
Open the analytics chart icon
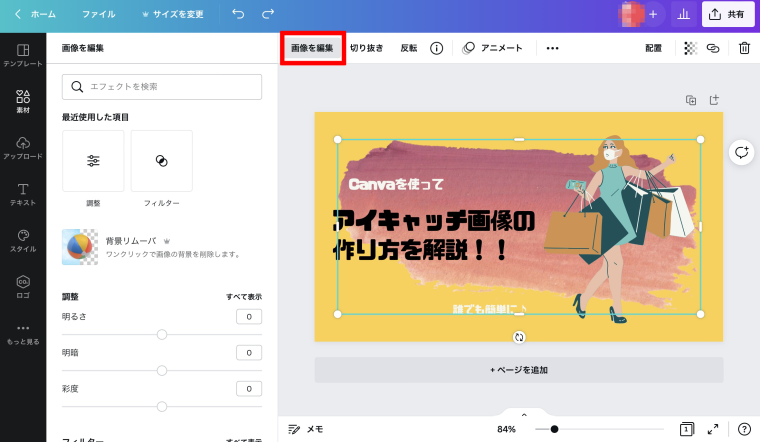click(x=683, y=15)
